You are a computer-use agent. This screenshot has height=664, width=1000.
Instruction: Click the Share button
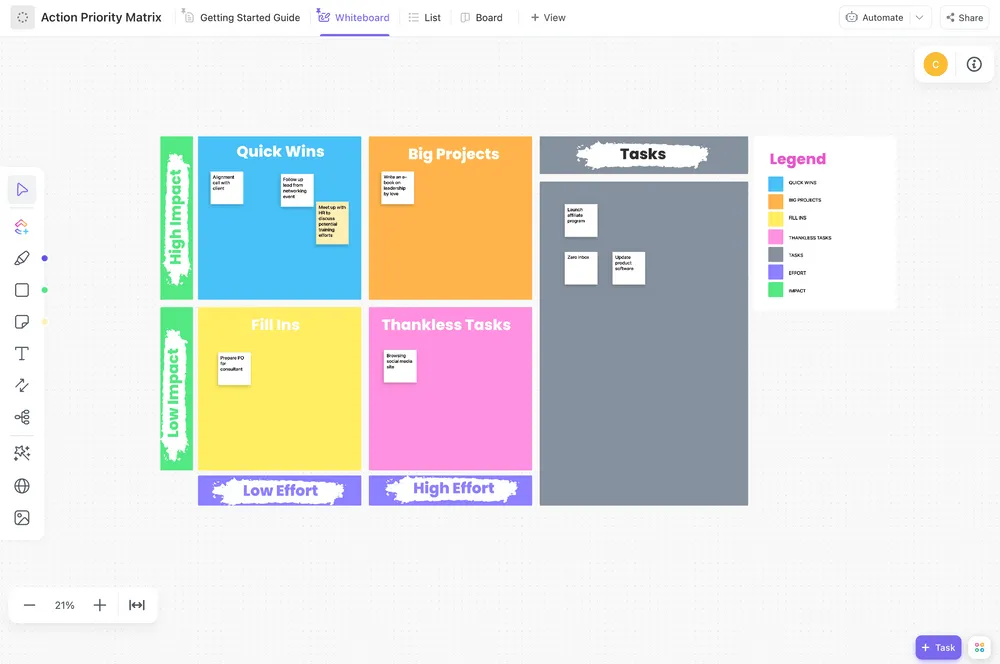coord(964,18)
